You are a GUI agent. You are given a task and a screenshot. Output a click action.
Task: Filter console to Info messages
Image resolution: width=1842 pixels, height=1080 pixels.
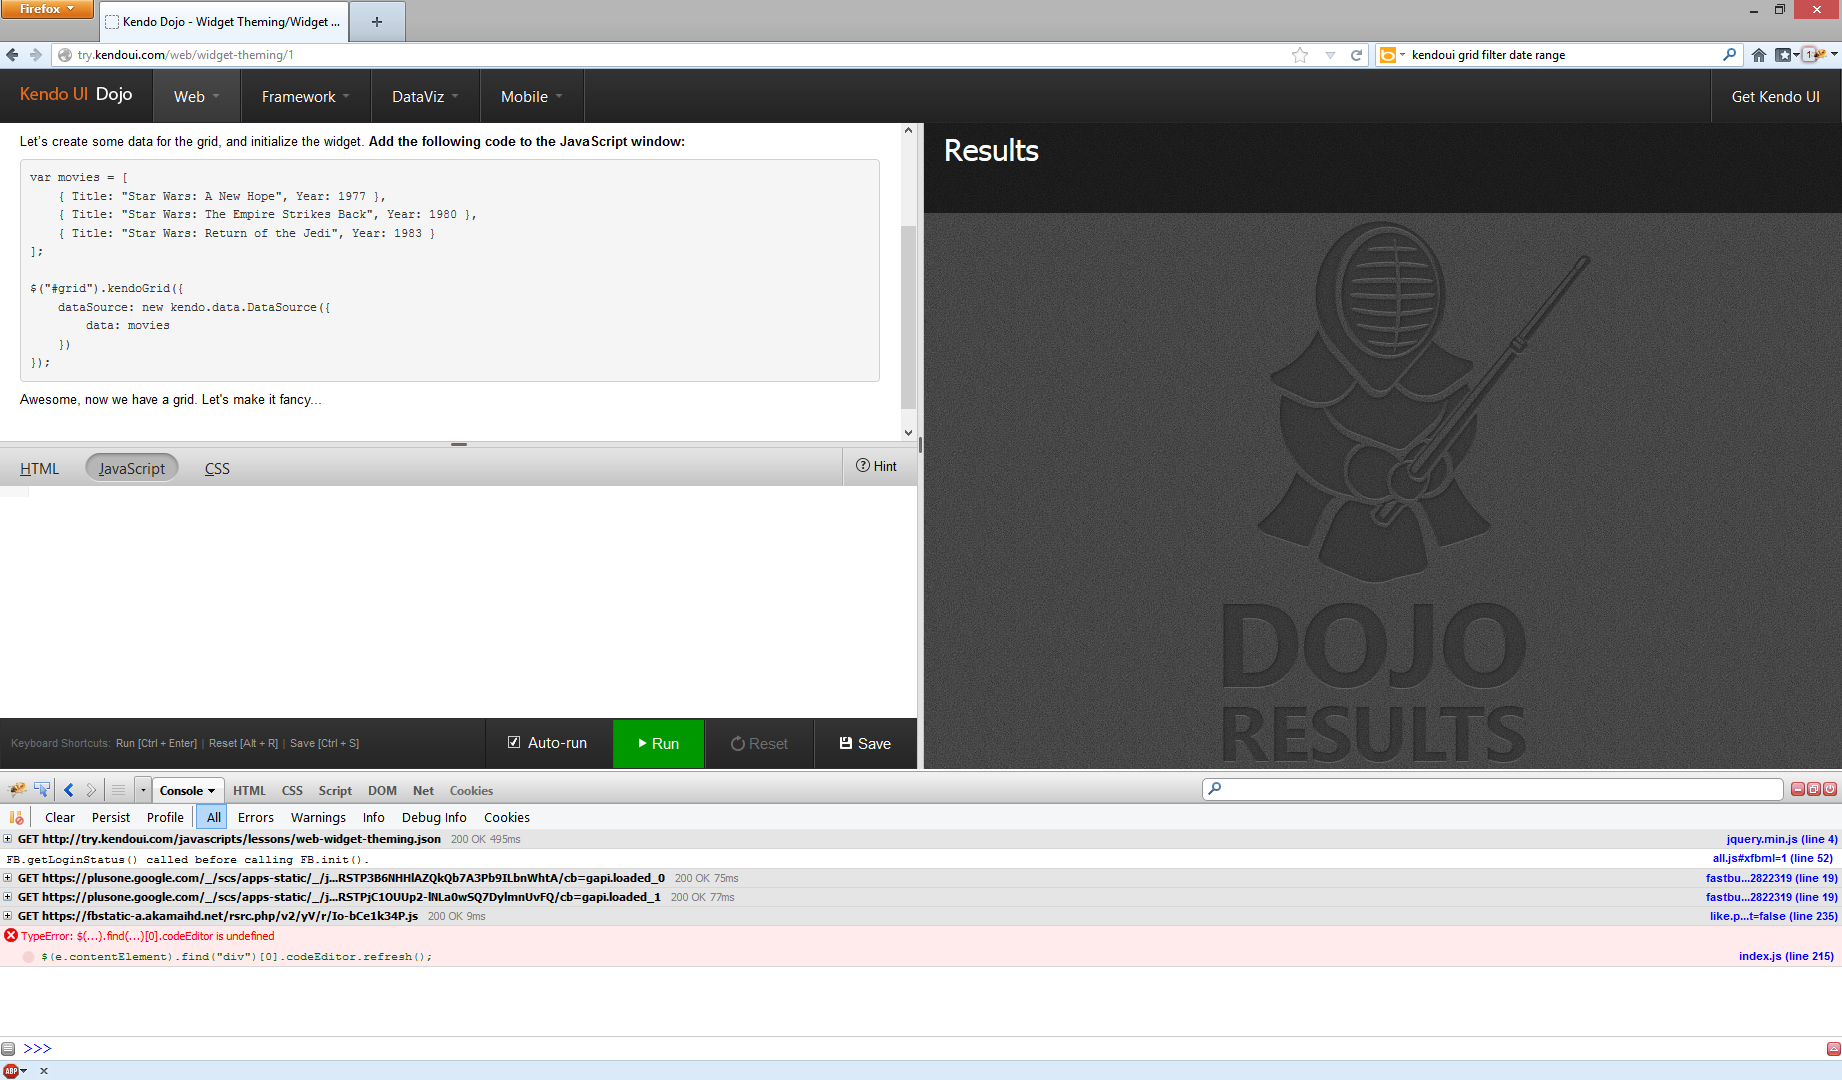[374, 817]
